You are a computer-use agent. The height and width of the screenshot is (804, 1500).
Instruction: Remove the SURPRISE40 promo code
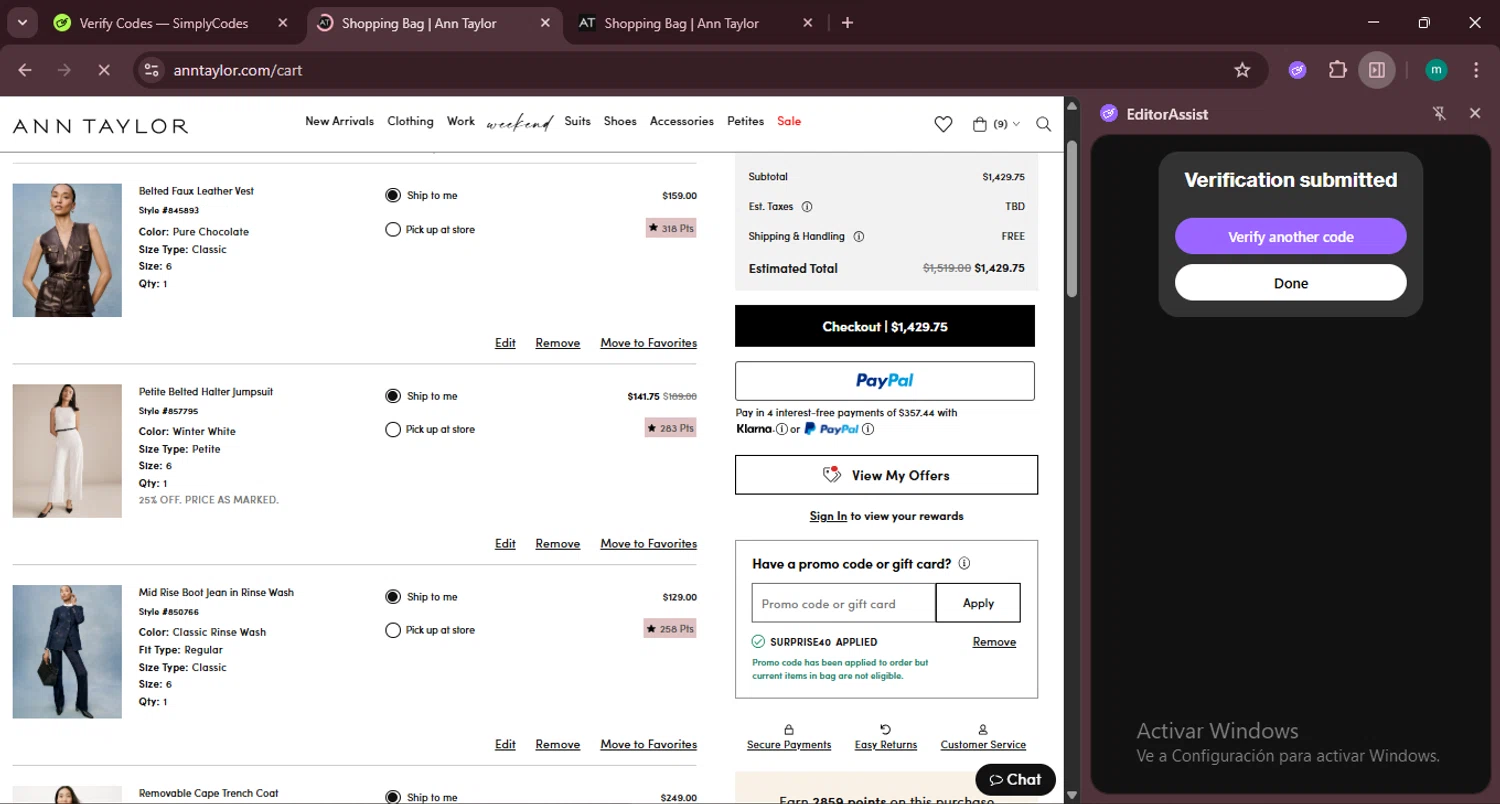pyautogui.click(x=994, y=642)
